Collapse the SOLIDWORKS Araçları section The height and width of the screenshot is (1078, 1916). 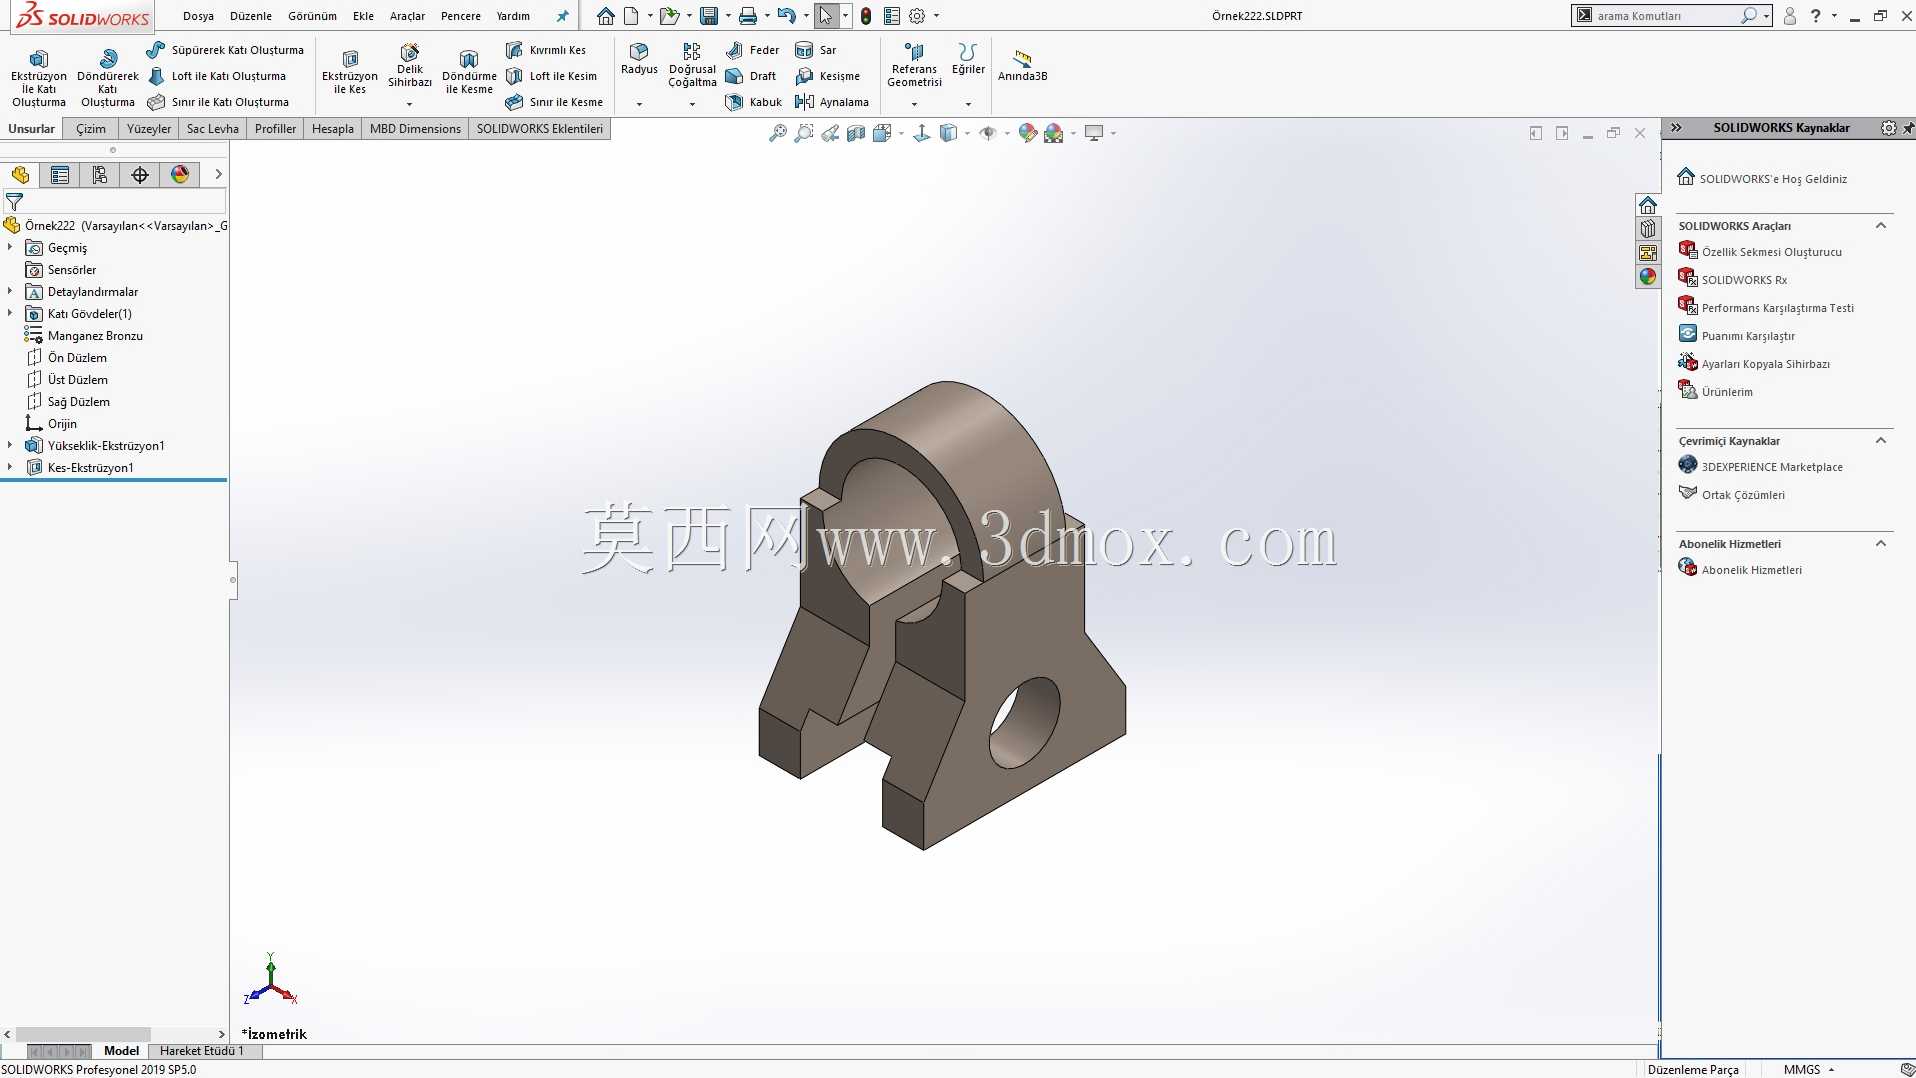coord(1880,226)
